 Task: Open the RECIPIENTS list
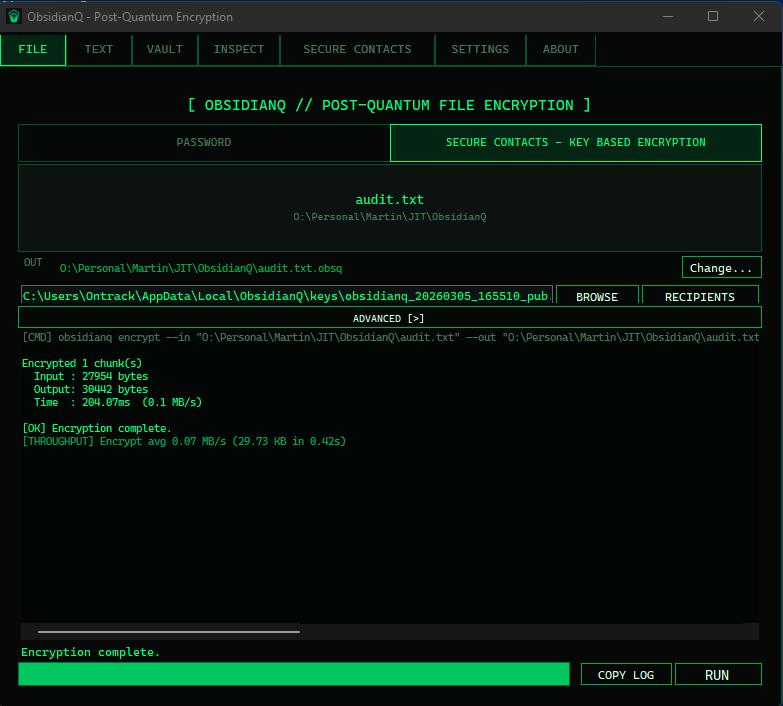click(x=700, y=296)
